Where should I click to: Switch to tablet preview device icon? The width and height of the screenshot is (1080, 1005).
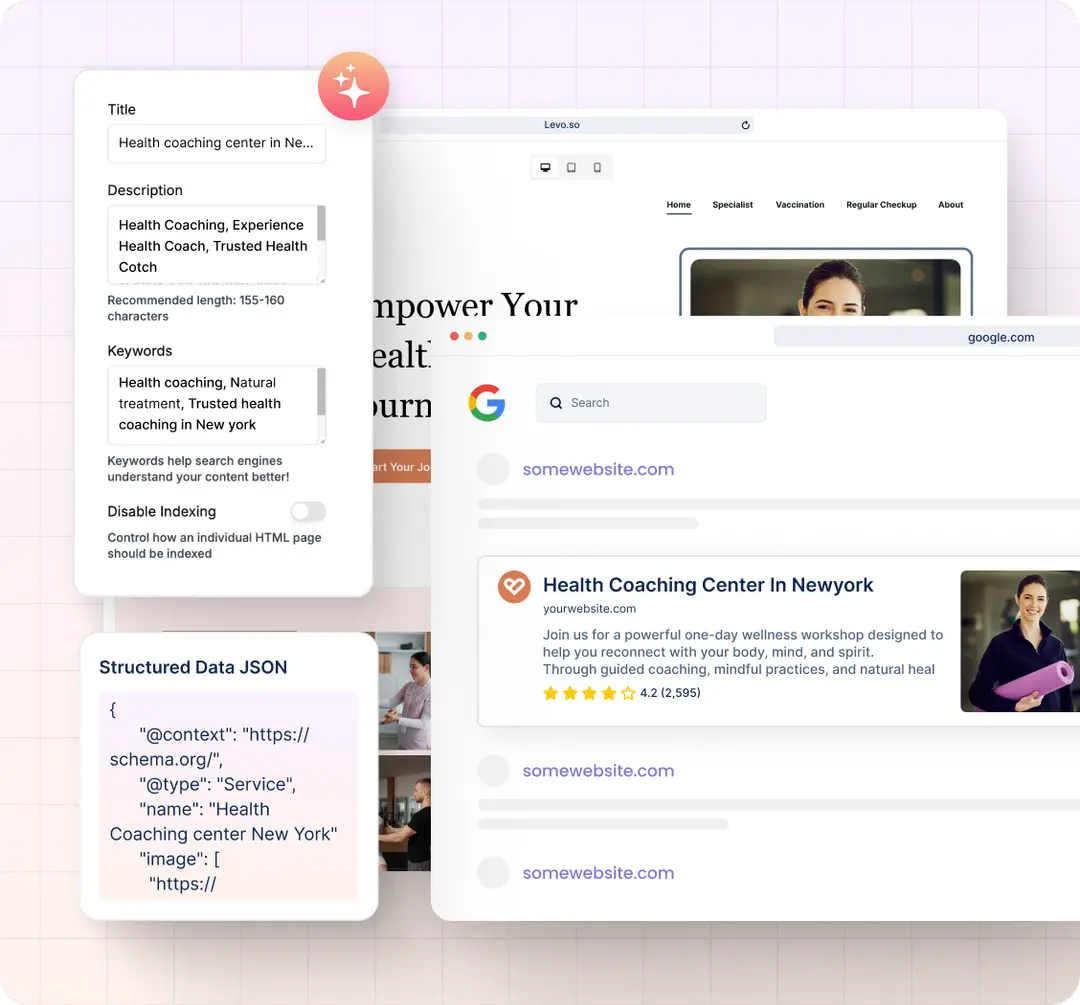pos(571,167)
